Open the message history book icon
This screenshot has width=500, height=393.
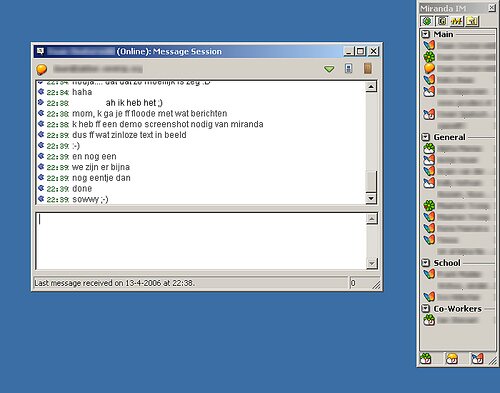point(368,68)
